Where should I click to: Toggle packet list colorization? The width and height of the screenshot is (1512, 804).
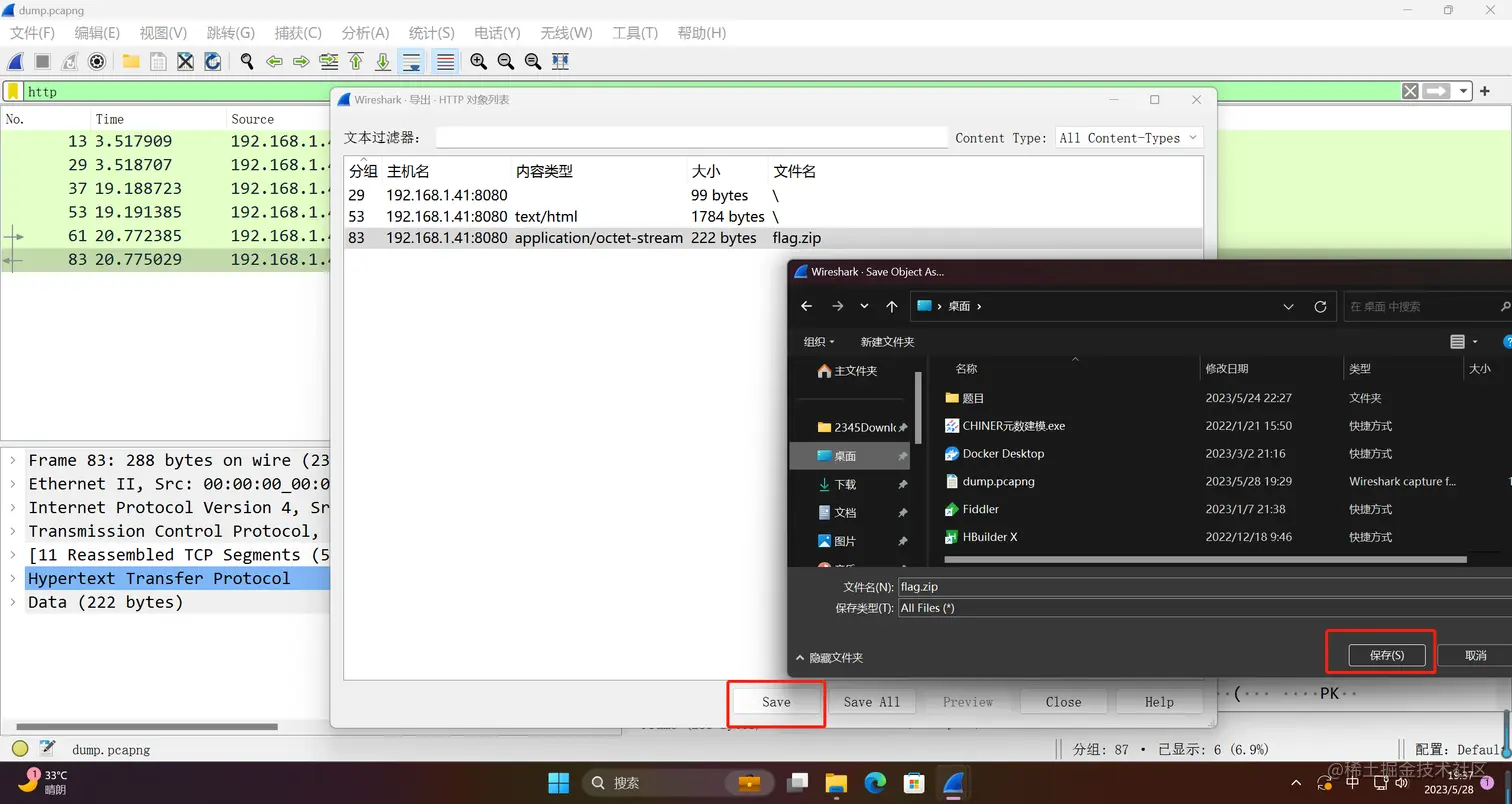(445, 62)
